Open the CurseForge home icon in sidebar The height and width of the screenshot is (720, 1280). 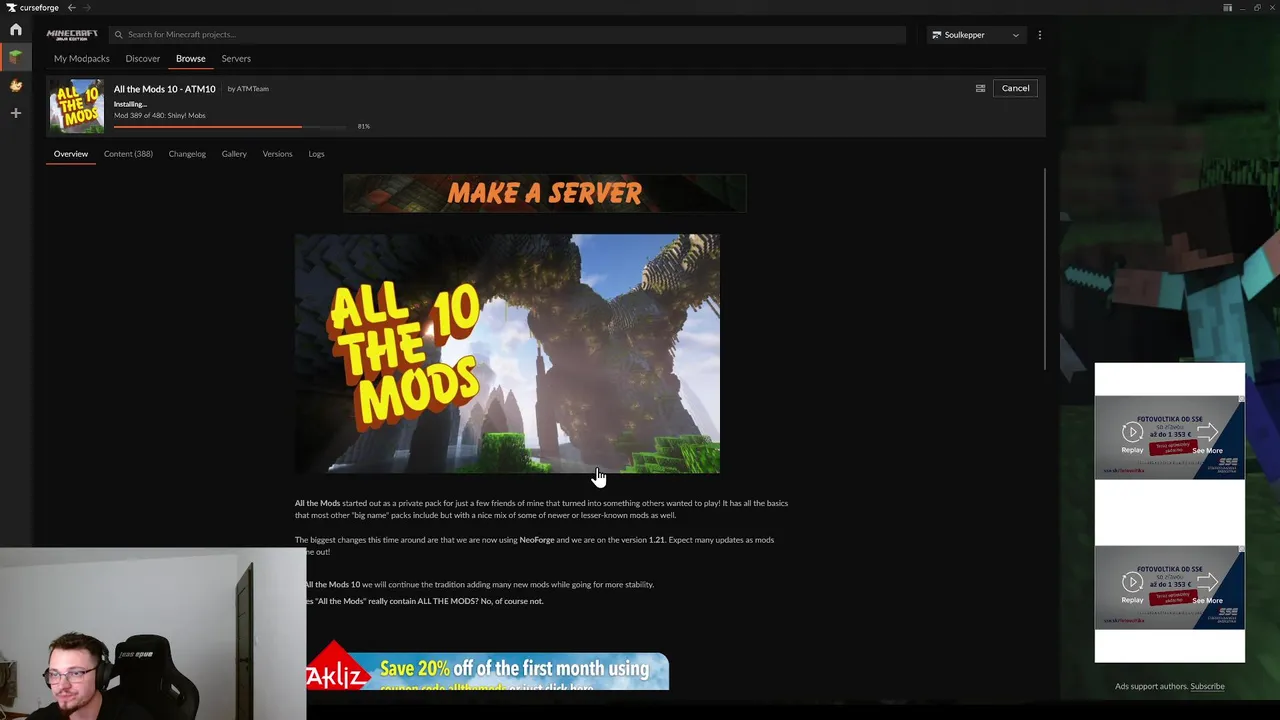pos(15,30)
